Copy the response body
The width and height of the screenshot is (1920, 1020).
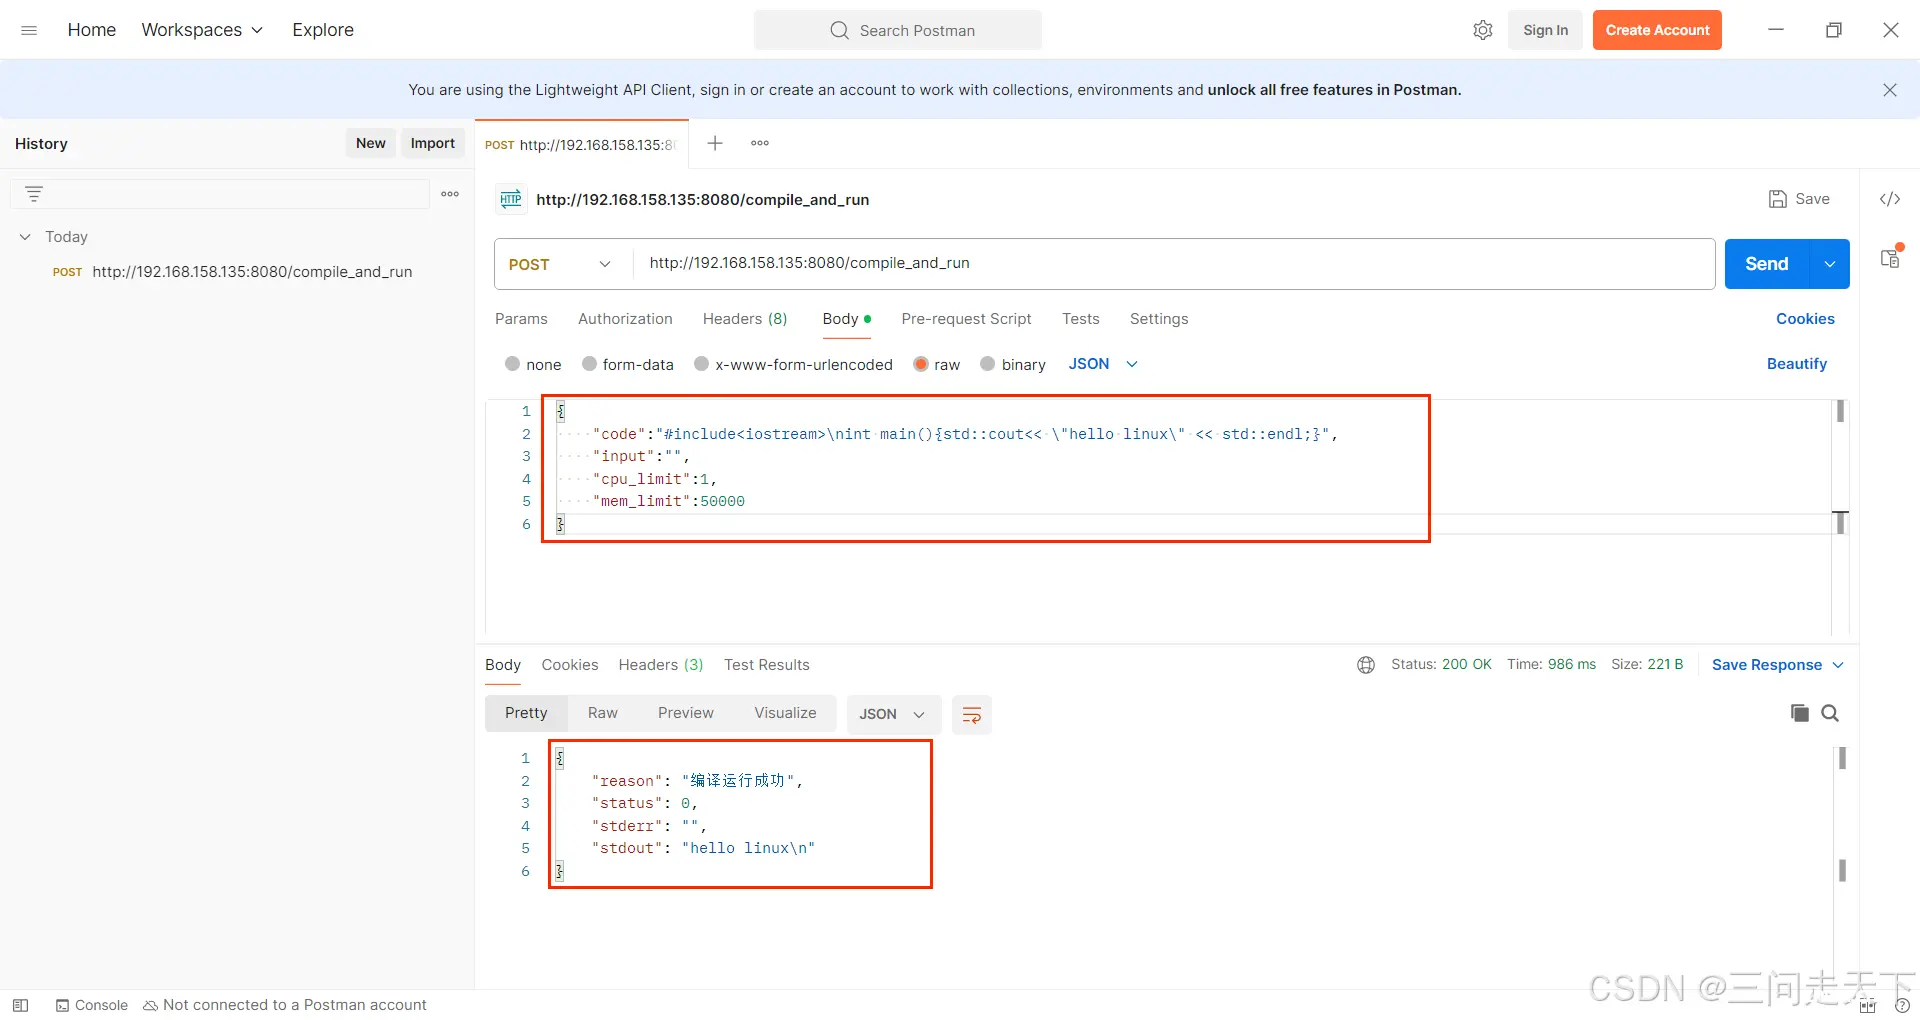coord(1799,713)
